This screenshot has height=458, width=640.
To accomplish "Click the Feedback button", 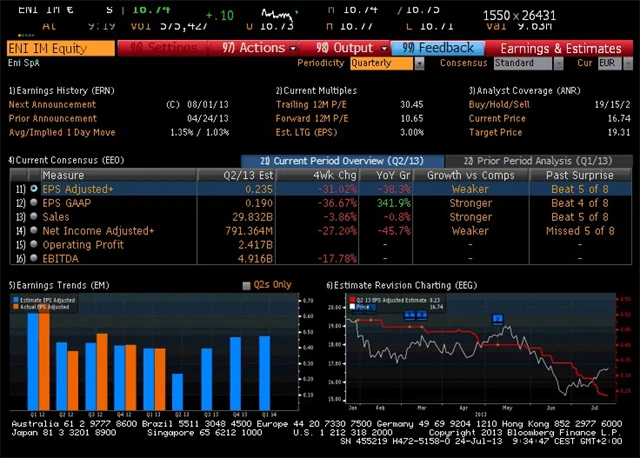I will (x=439, y=48).
